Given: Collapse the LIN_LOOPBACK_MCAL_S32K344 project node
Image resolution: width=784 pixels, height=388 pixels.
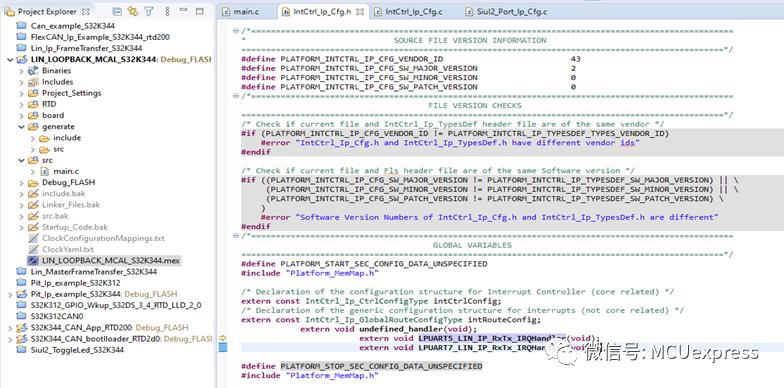Looking at the screenshot, I should coord(10,60).
